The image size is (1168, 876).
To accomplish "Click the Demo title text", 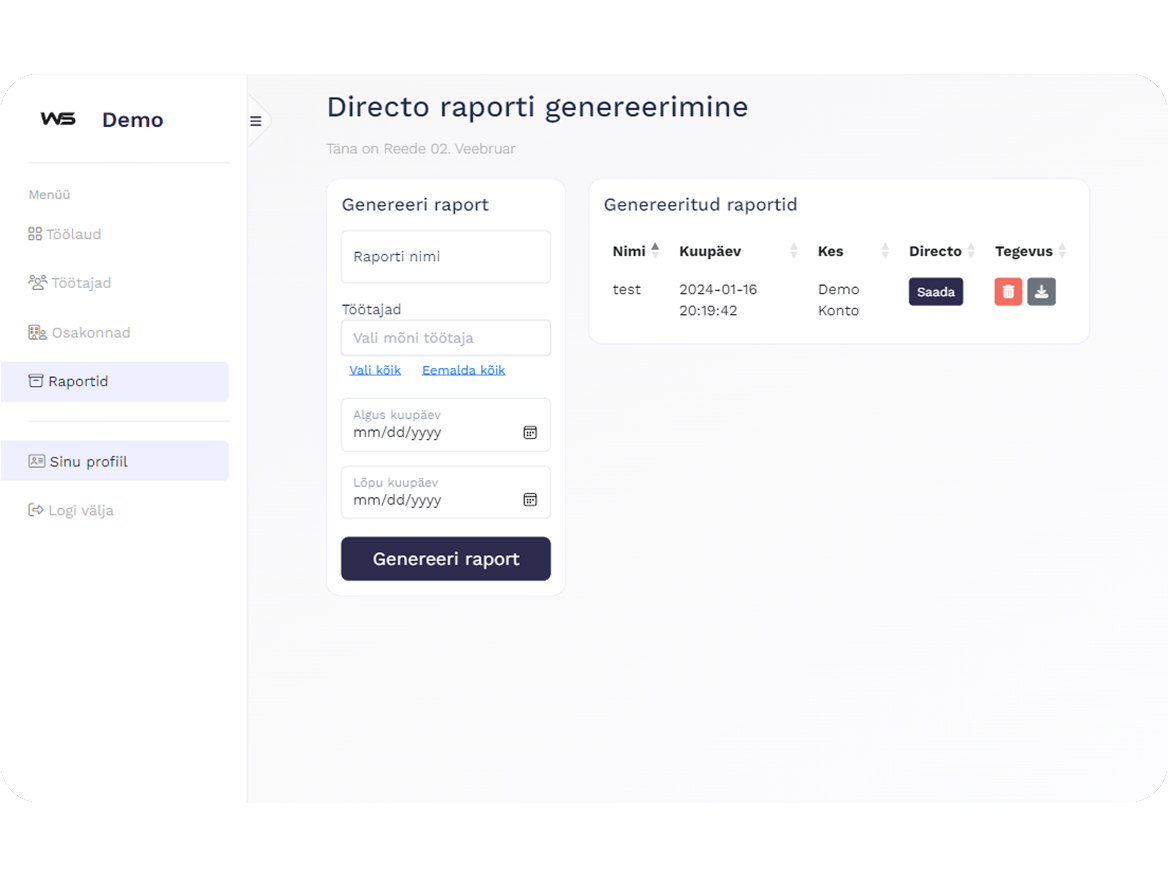I will [133, 120].
